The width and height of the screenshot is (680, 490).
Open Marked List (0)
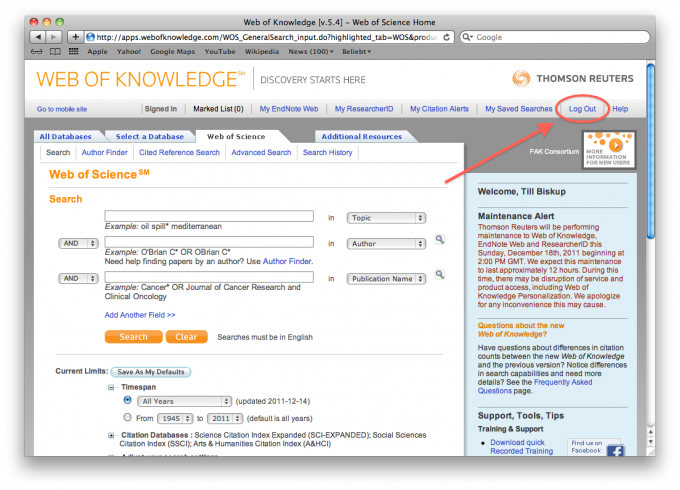click(x=218, y=109)
